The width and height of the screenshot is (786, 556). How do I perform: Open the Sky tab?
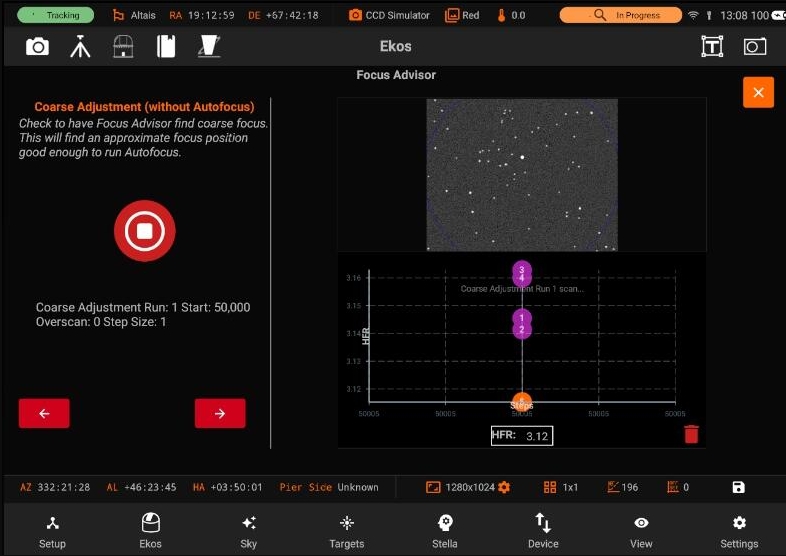pos(249,530)
